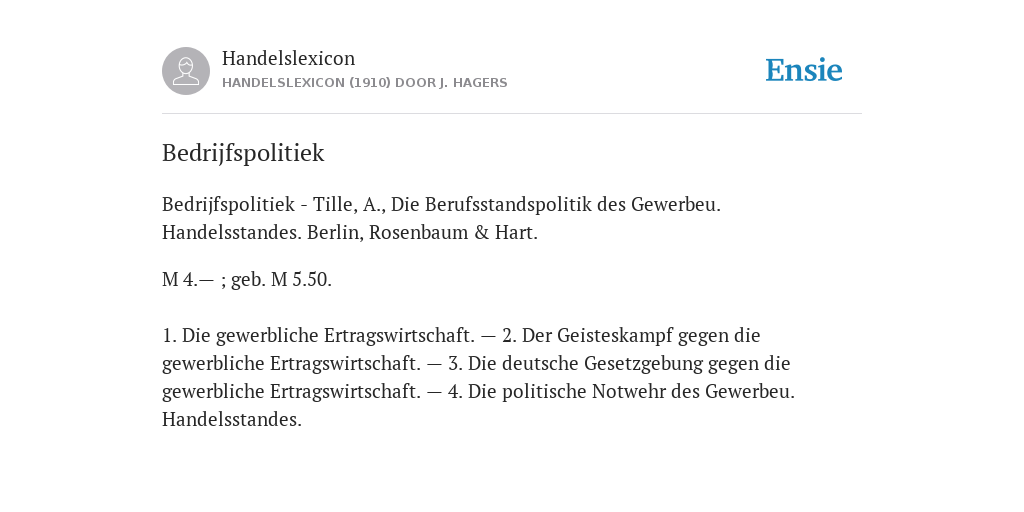The height and width of the screenshot is (512, 1024).
Task: Click the Handelslexicon author name
Action: coord(289,58)
